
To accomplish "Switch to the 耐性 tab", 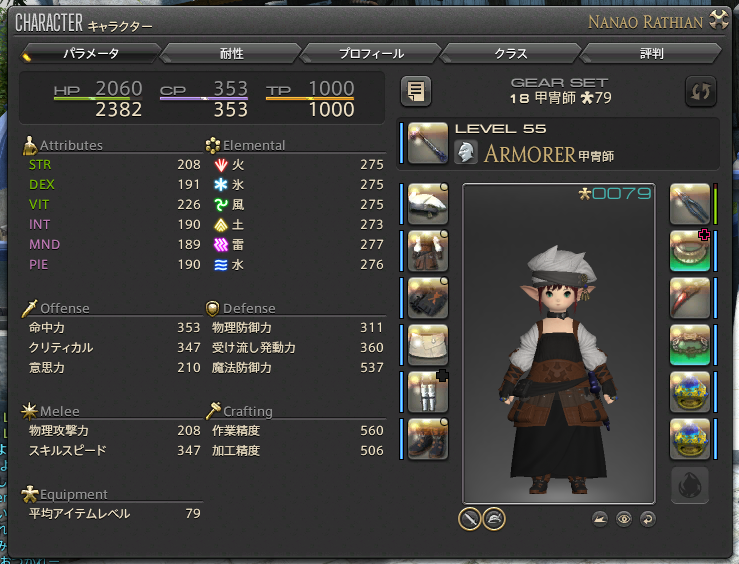I will 231,54.
